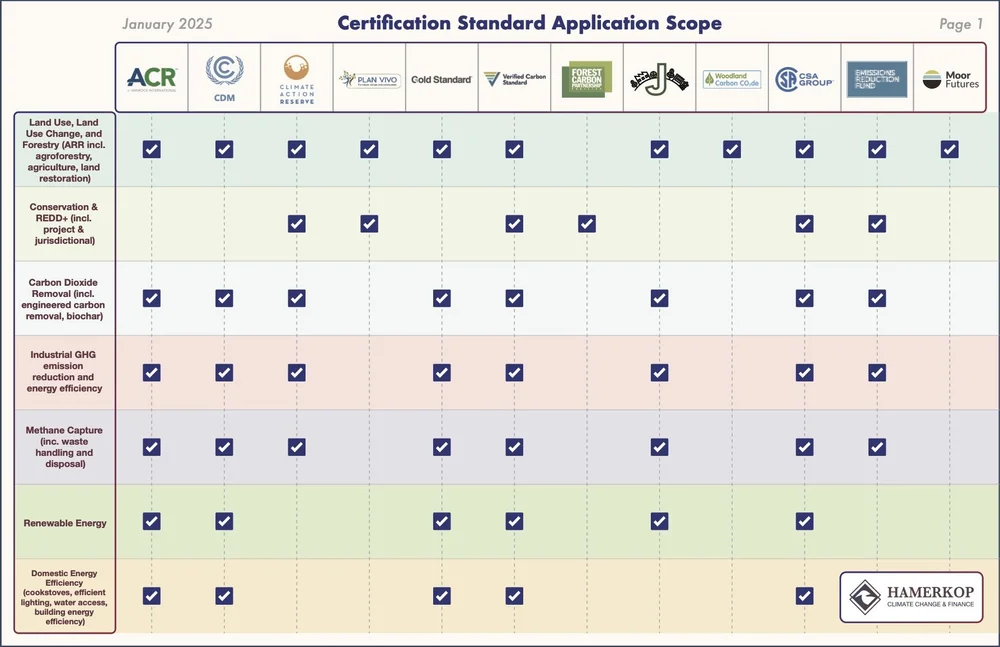Open the Hamerkop Climate Change & Finance logo
The height and width of the screenshot is (647, 1000).
(911, 597)
